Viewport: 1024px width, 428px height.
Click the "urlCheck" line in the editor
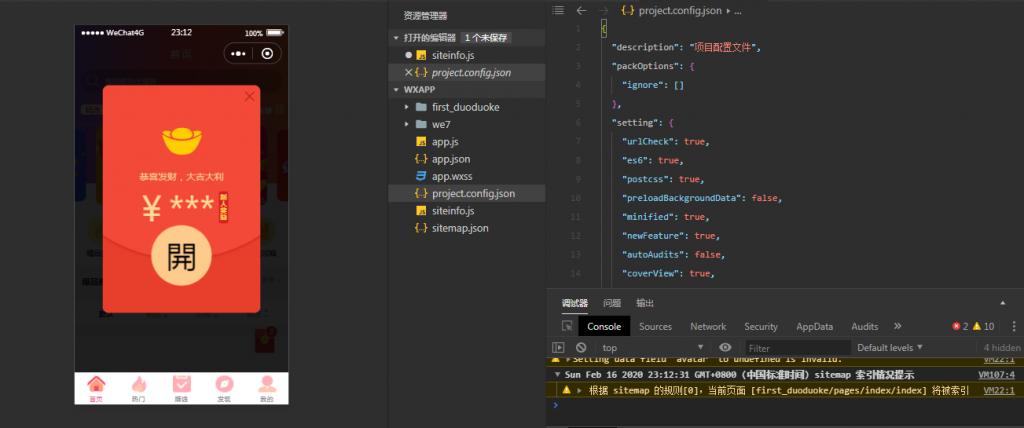click(x=664, y=141)
